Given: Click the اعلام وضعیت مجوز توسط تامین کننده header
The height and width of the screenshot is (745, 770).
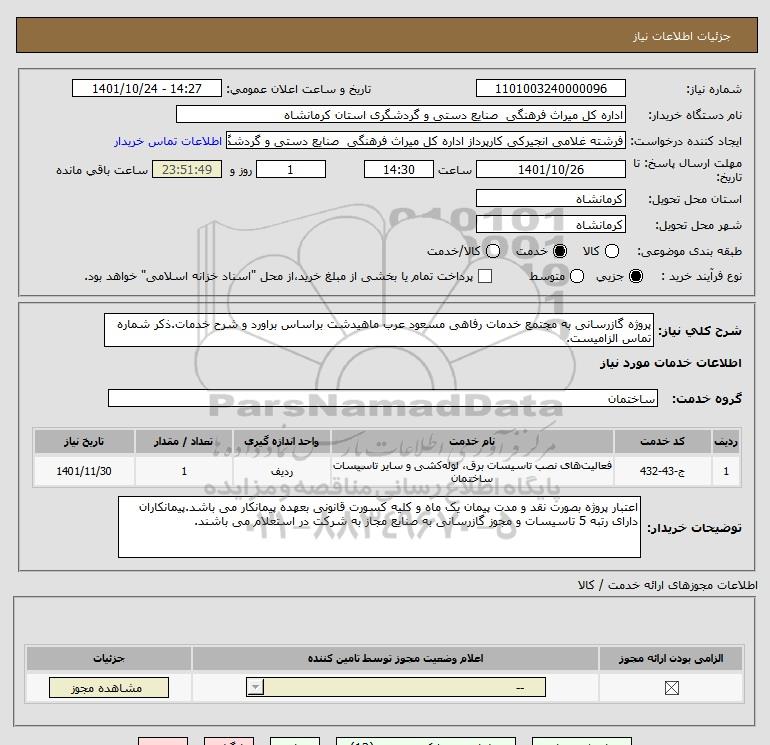Looking at the screenshot, I should click(x=395, y=658).
